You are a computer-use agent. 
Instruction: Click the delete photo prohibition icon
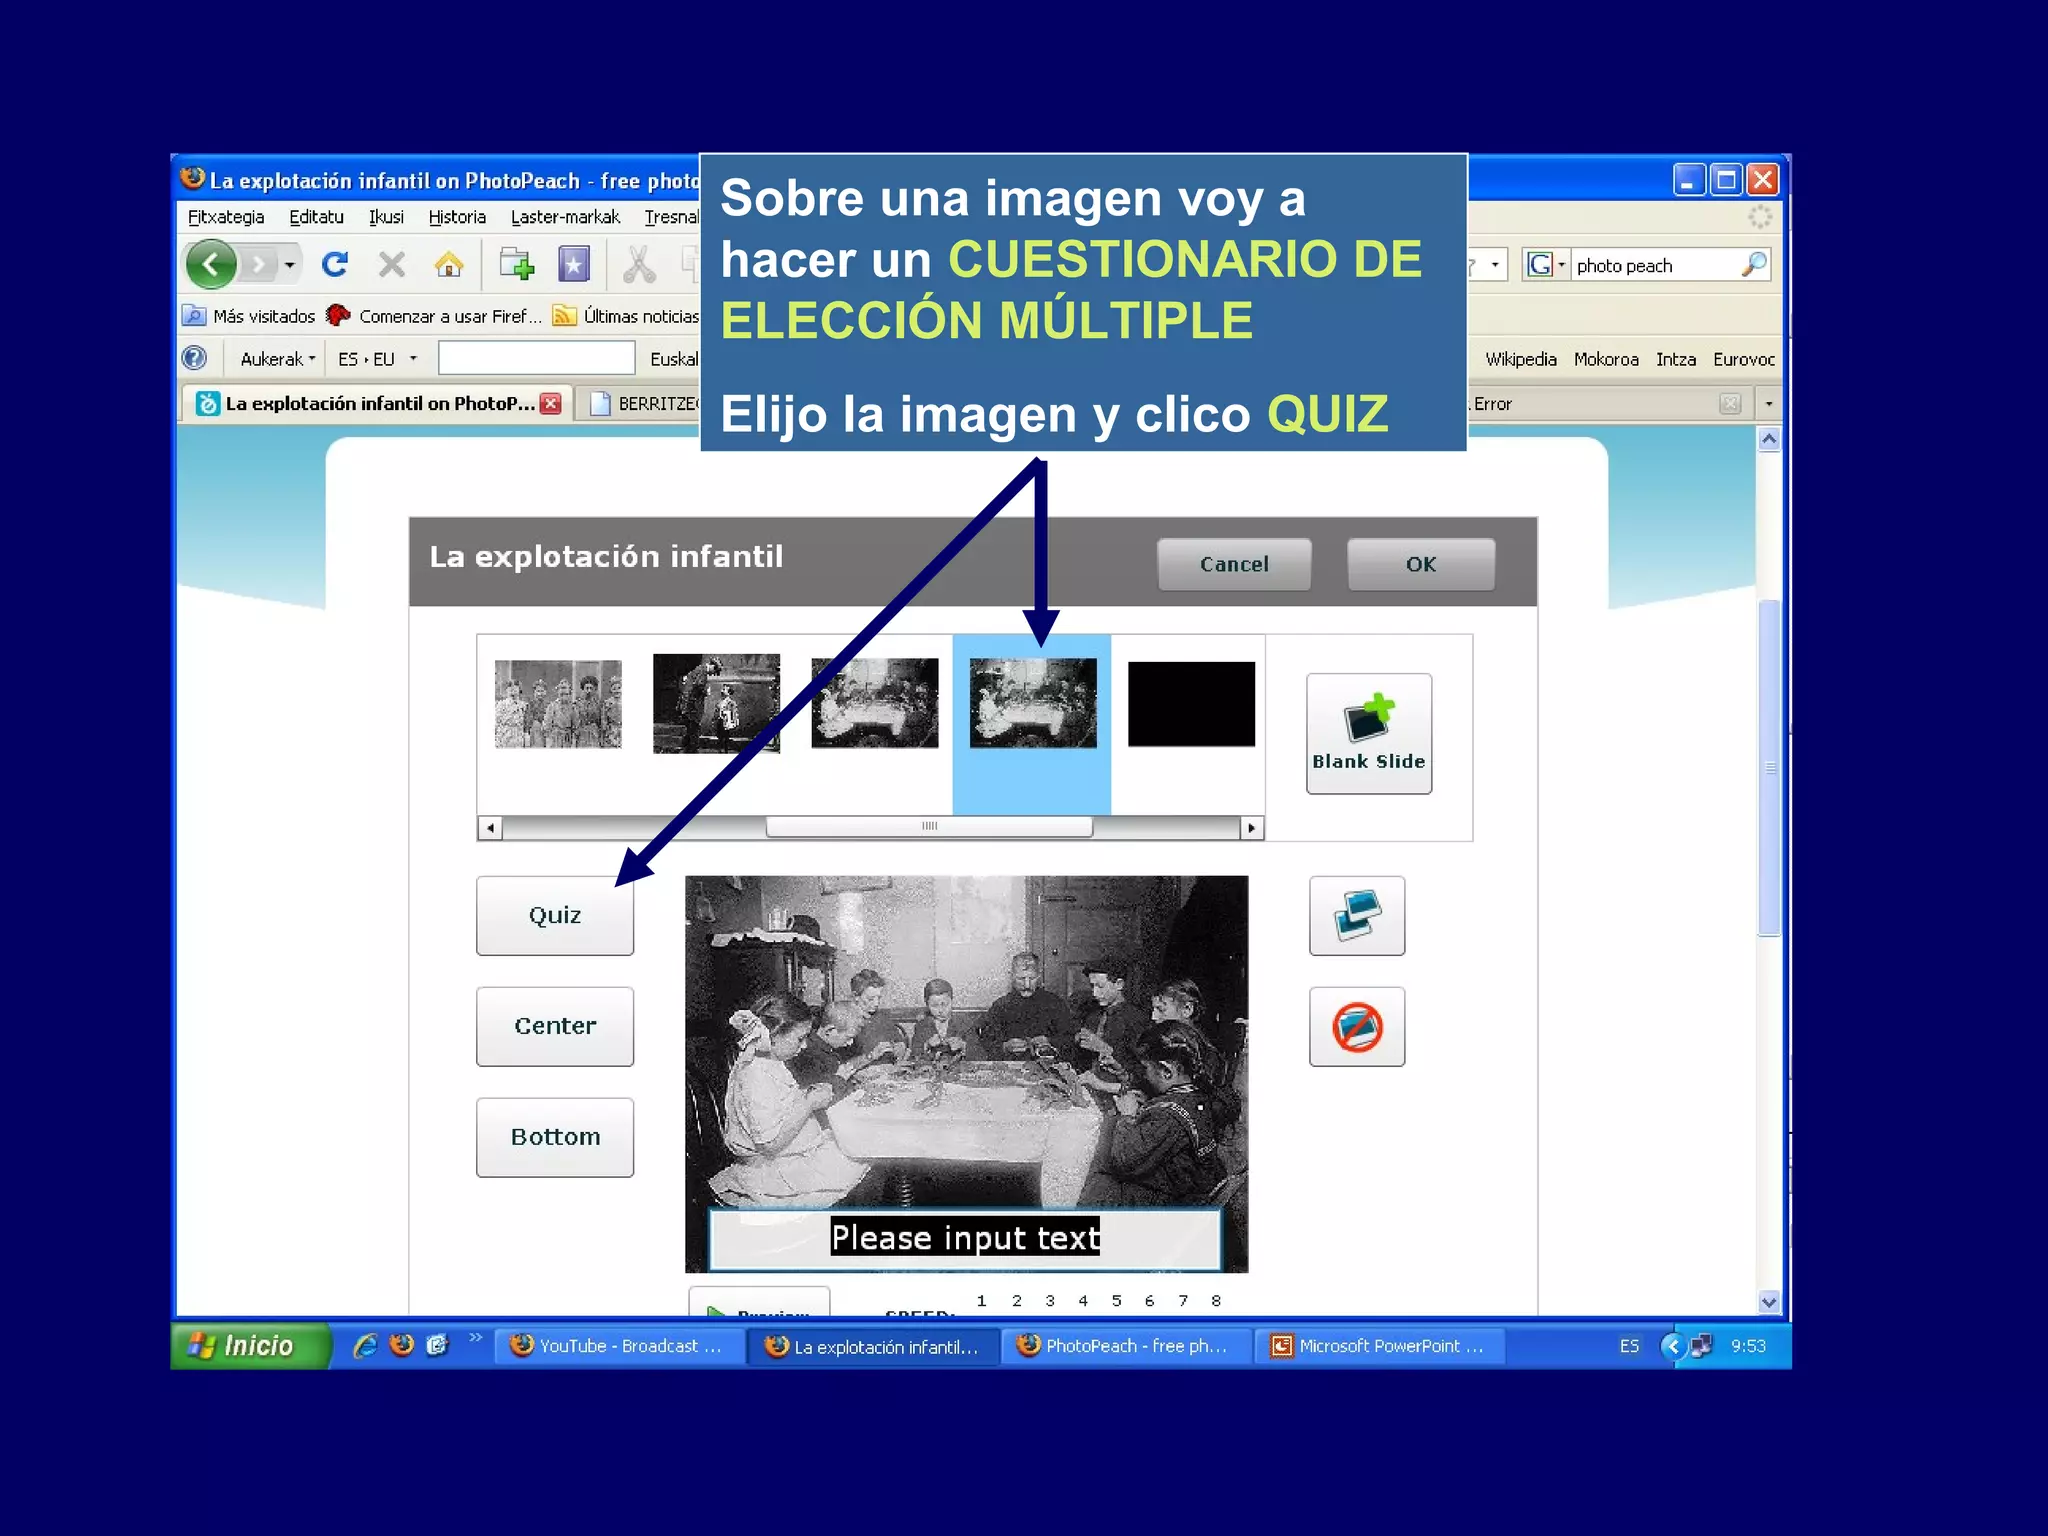1357,1027
